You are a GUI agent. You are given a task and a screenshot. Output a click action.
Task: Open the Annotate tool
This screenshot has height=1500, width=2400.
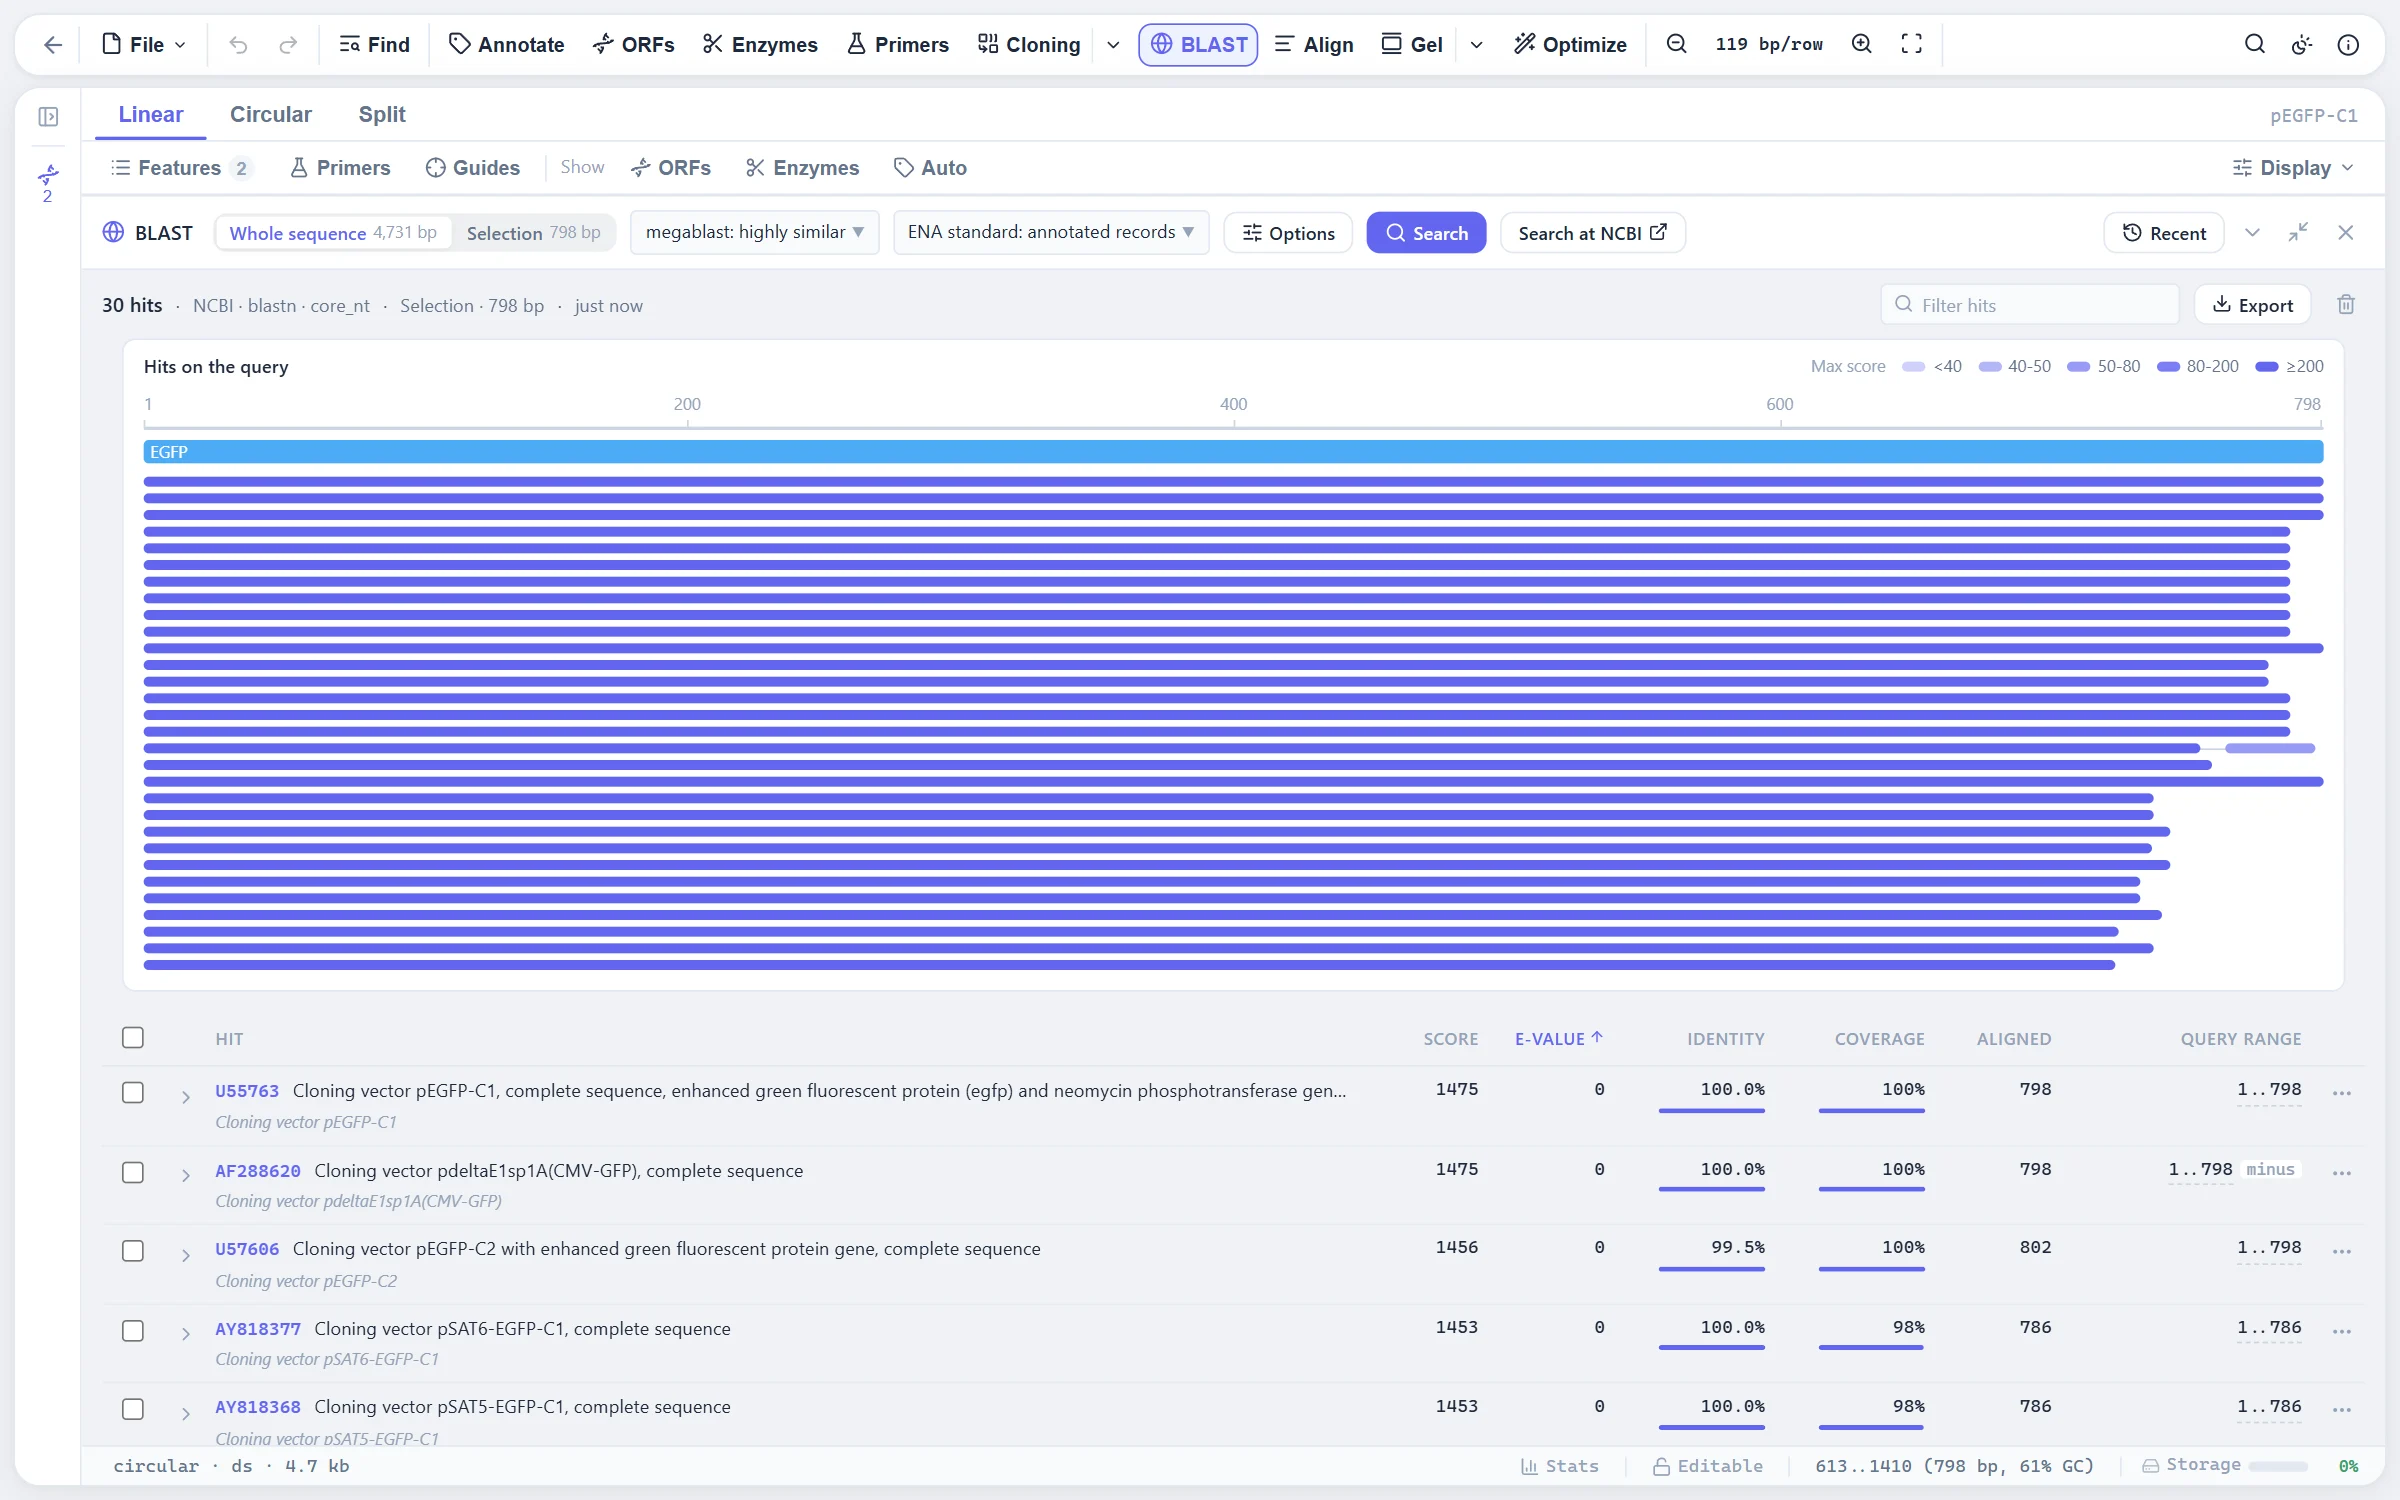point(506,44)
